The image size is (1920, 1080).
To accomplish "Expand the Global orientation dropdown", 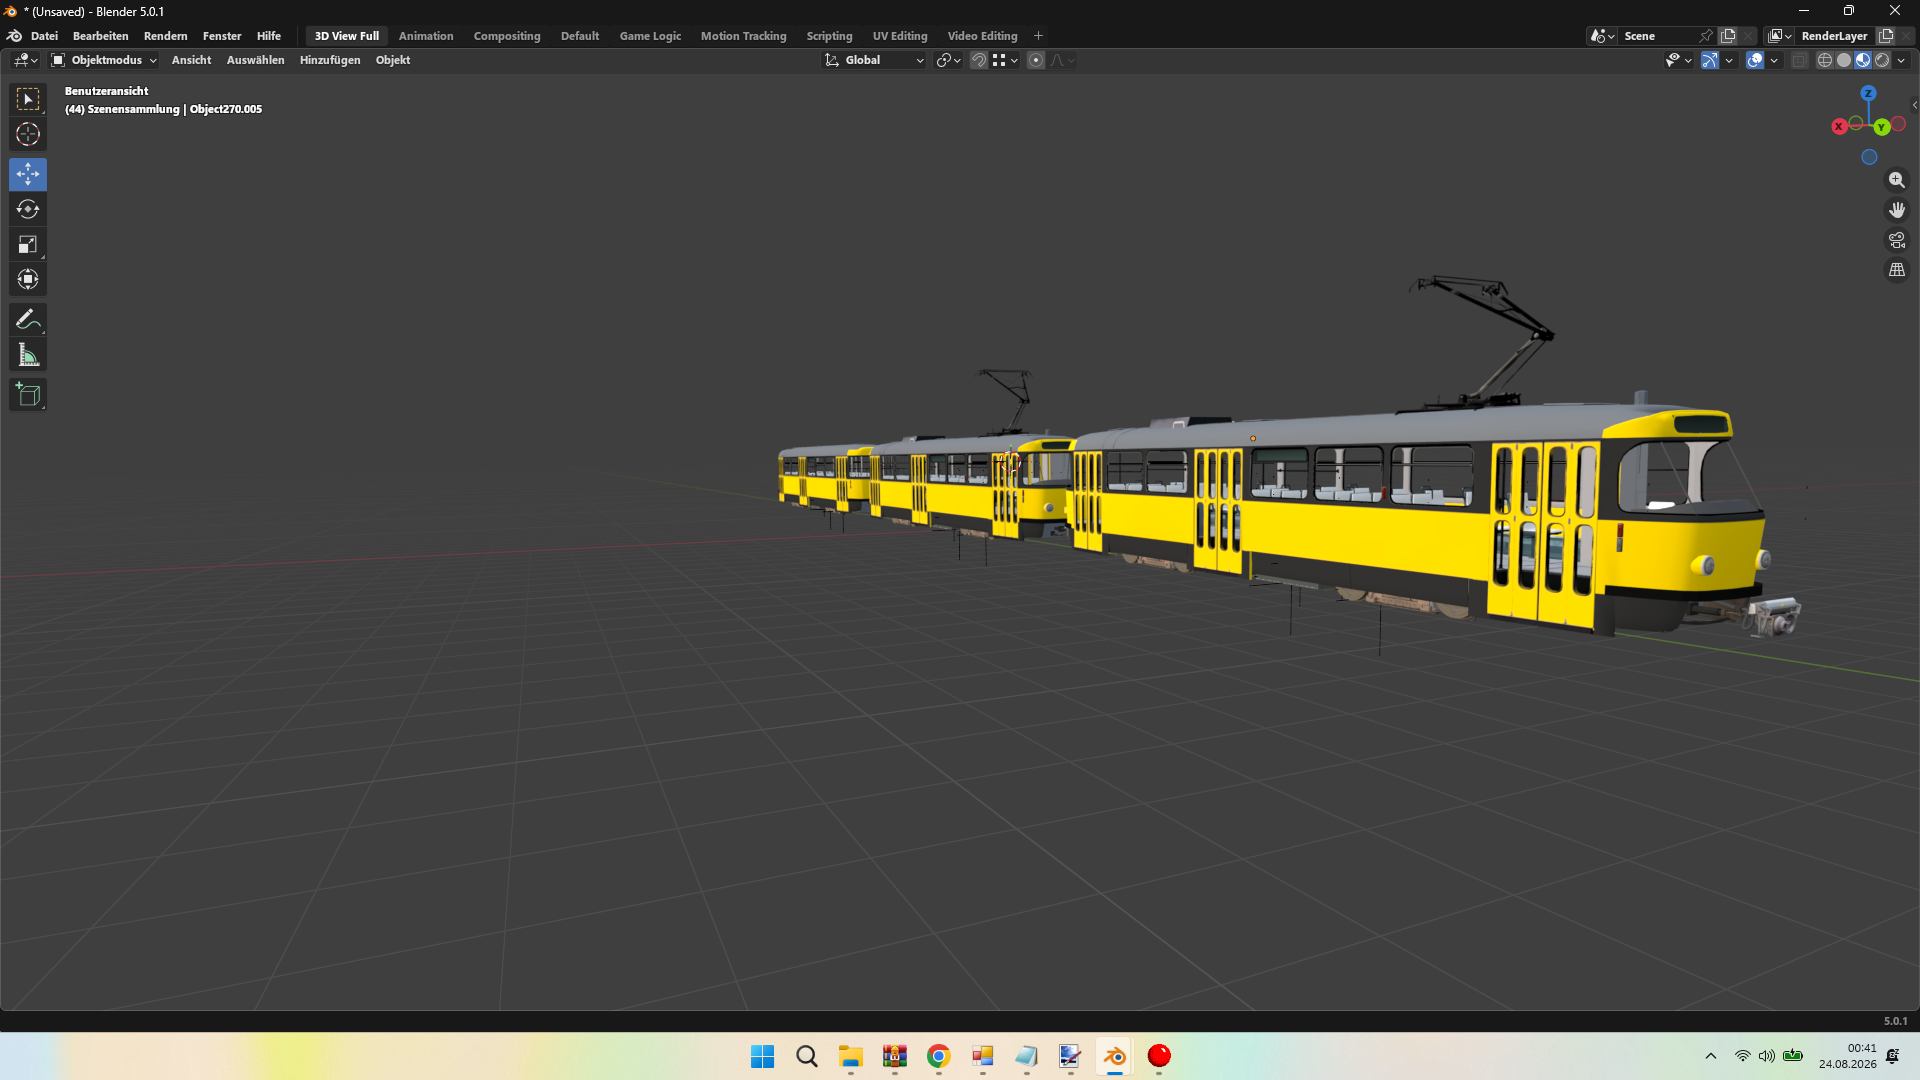I will [875, 60].
